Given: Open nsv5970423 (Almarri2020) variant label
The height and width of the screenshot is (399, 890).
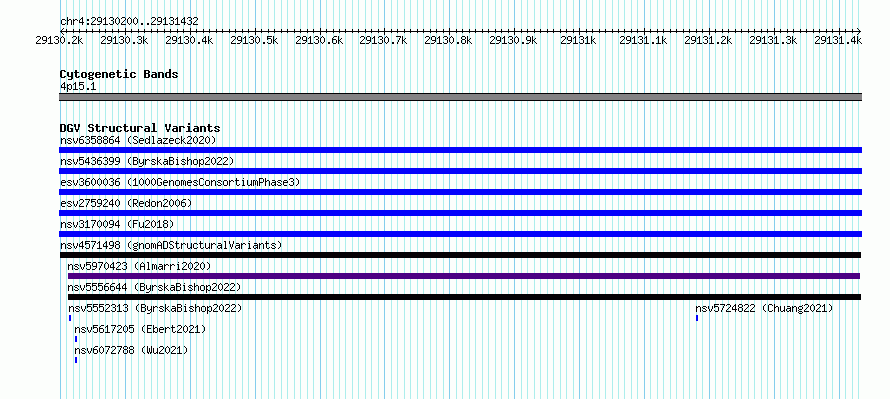Looking at the screenshot, I should (x=139, y=266).
